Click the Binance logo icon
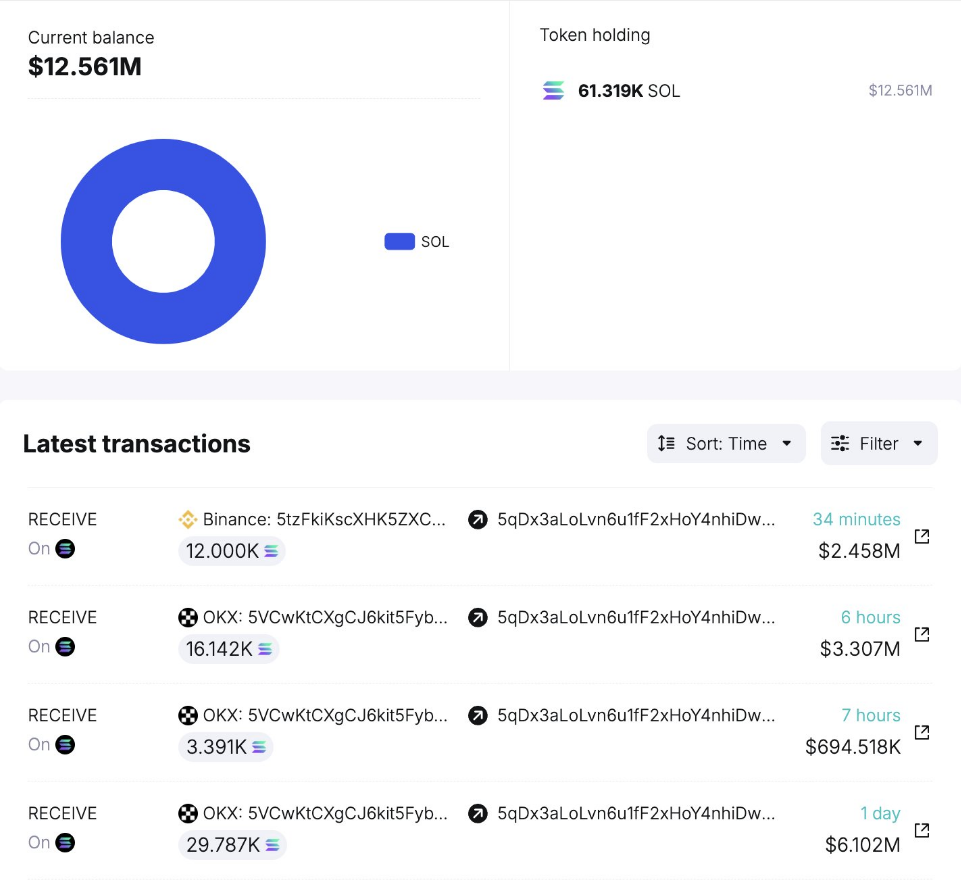 (187, 520)
